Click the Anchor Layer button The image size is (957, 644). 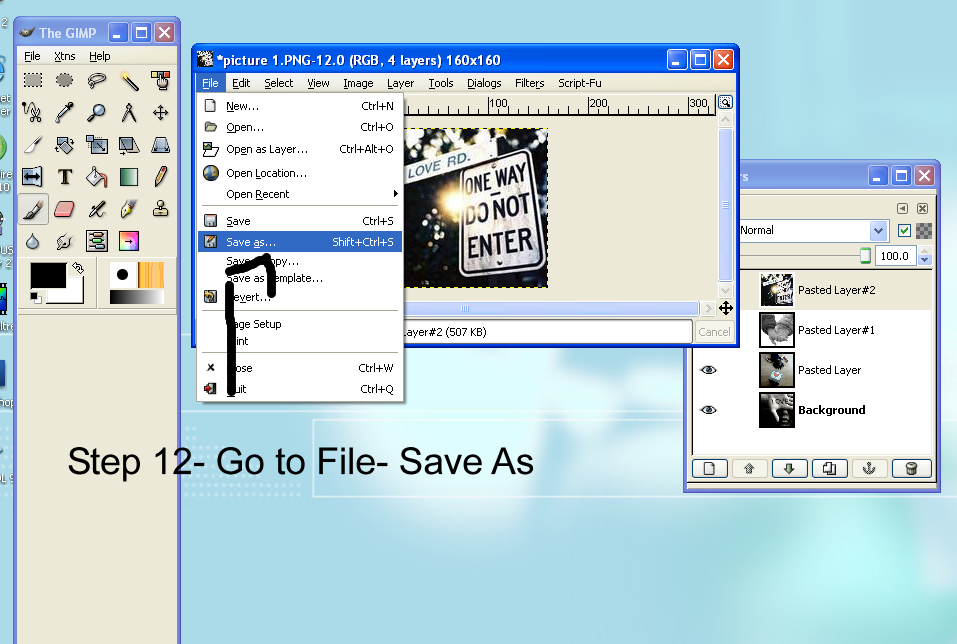[x=870, y=468]
